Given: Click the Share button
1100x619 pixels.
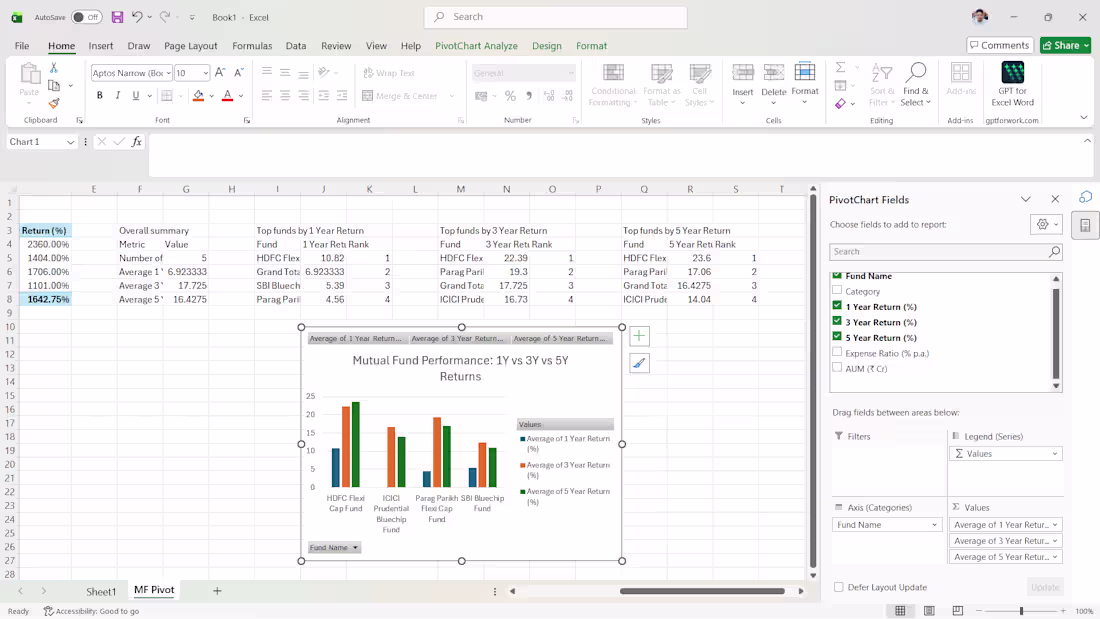Looking at the screenshot, I should pos(1065,45).
